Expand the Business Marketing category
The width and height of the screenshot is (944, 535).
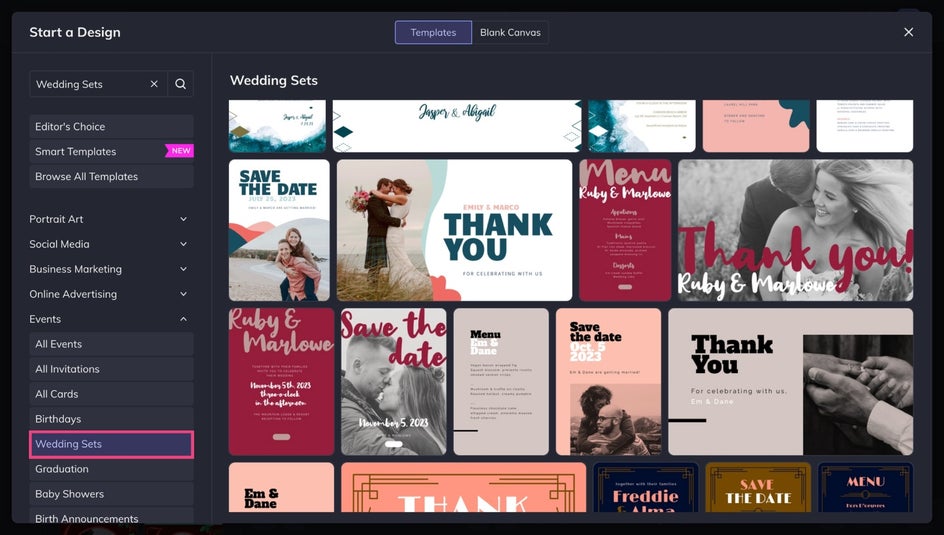coord(108,269)
